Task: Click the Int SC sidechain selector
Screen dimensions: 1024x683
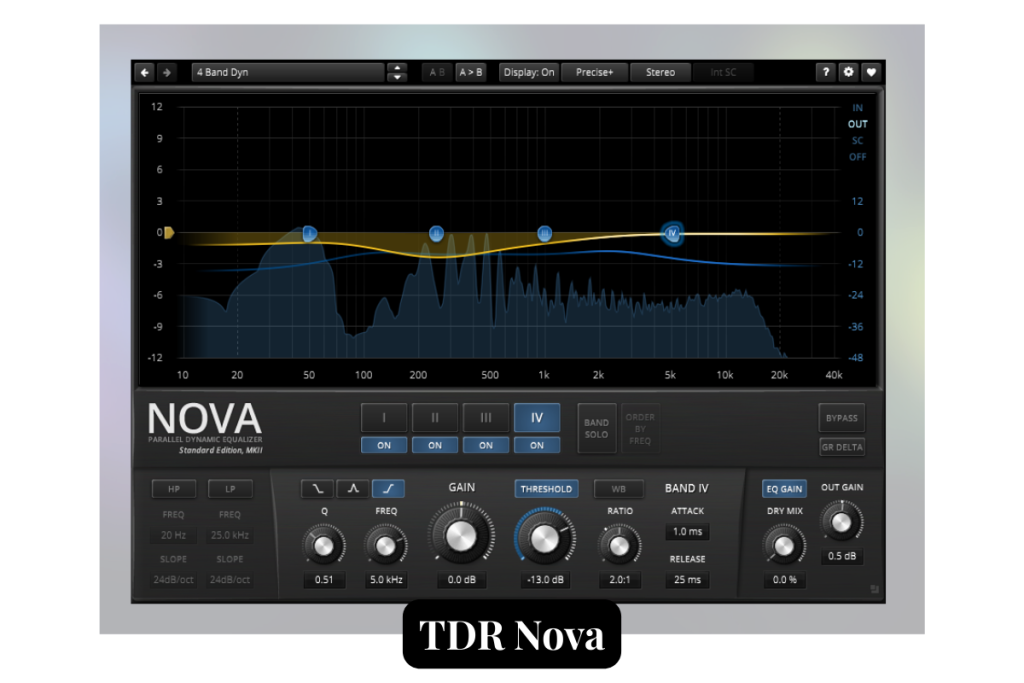Action: 723,72
